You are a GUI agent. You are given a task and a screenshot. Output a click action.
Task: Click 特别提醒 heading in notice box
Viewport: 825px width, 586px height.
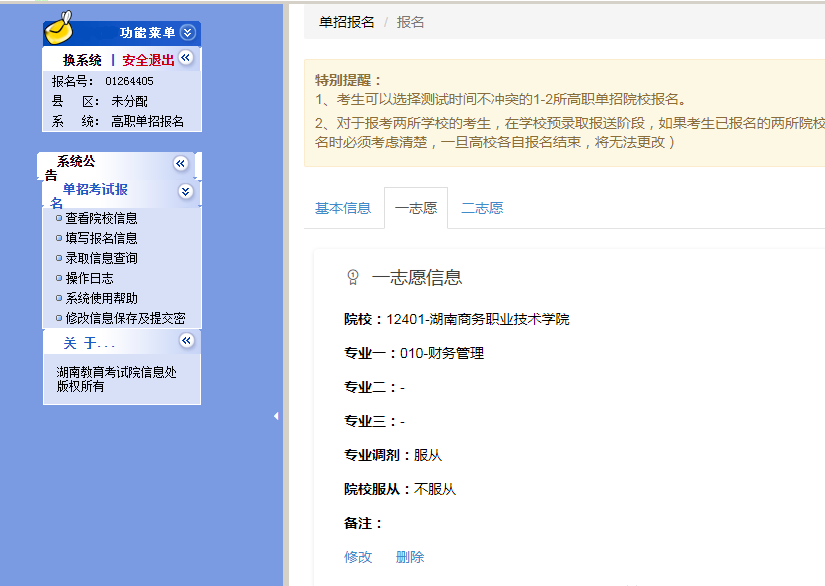348,80
